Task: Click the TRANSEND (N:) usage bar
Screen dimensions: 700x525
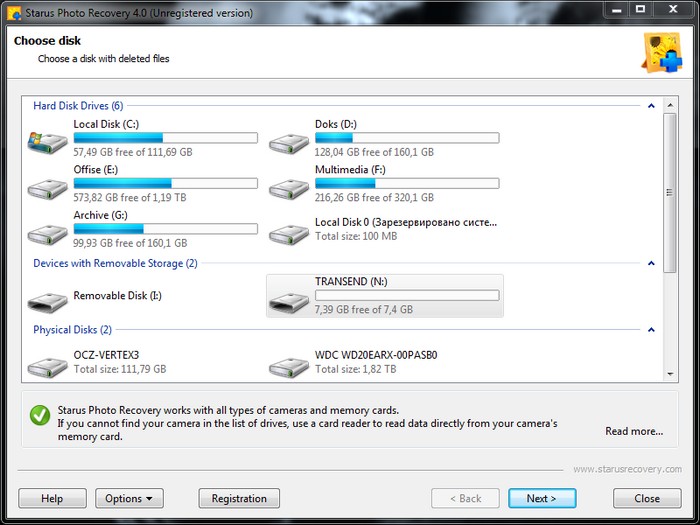Action: (x=407, y=295)
